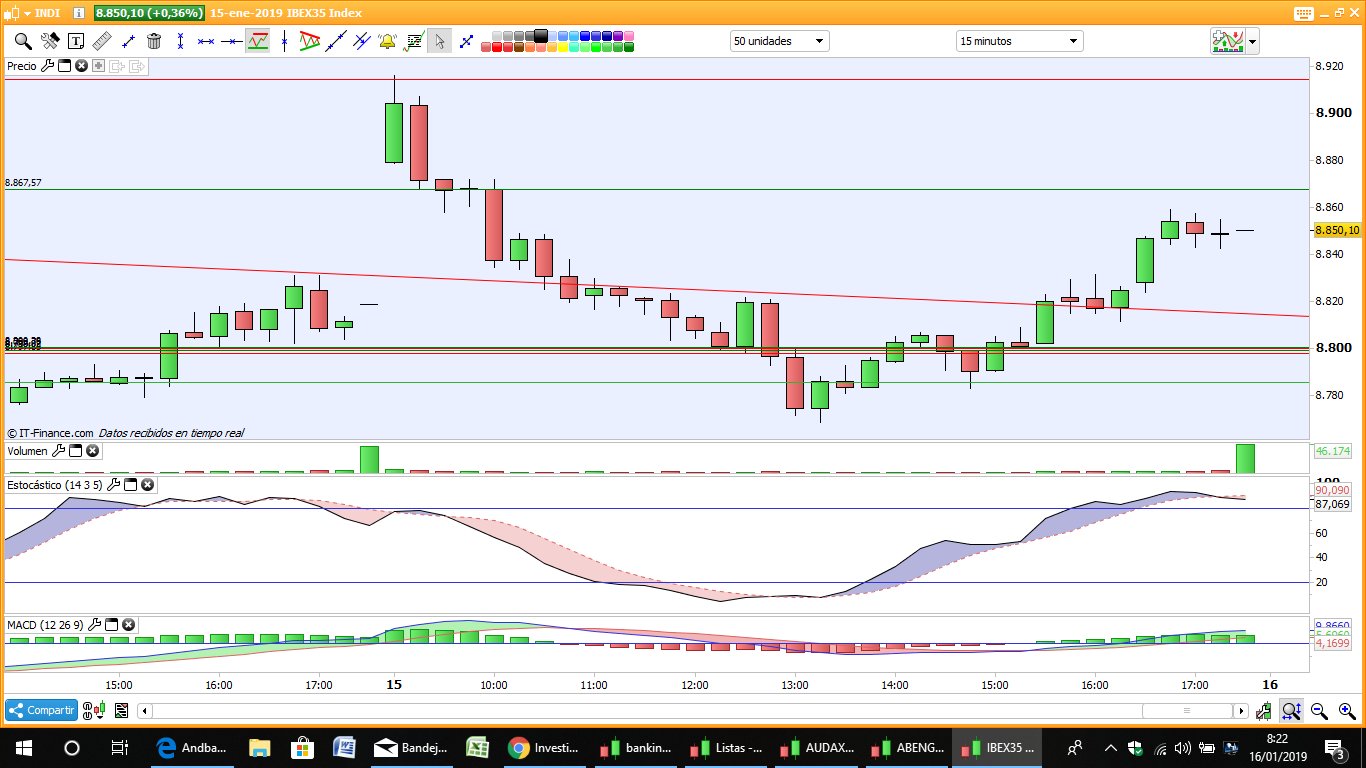Select the ruler measurement tool
Image resolution: width=1366 pixels, height=768 pixels.
(x=101, y=41)
